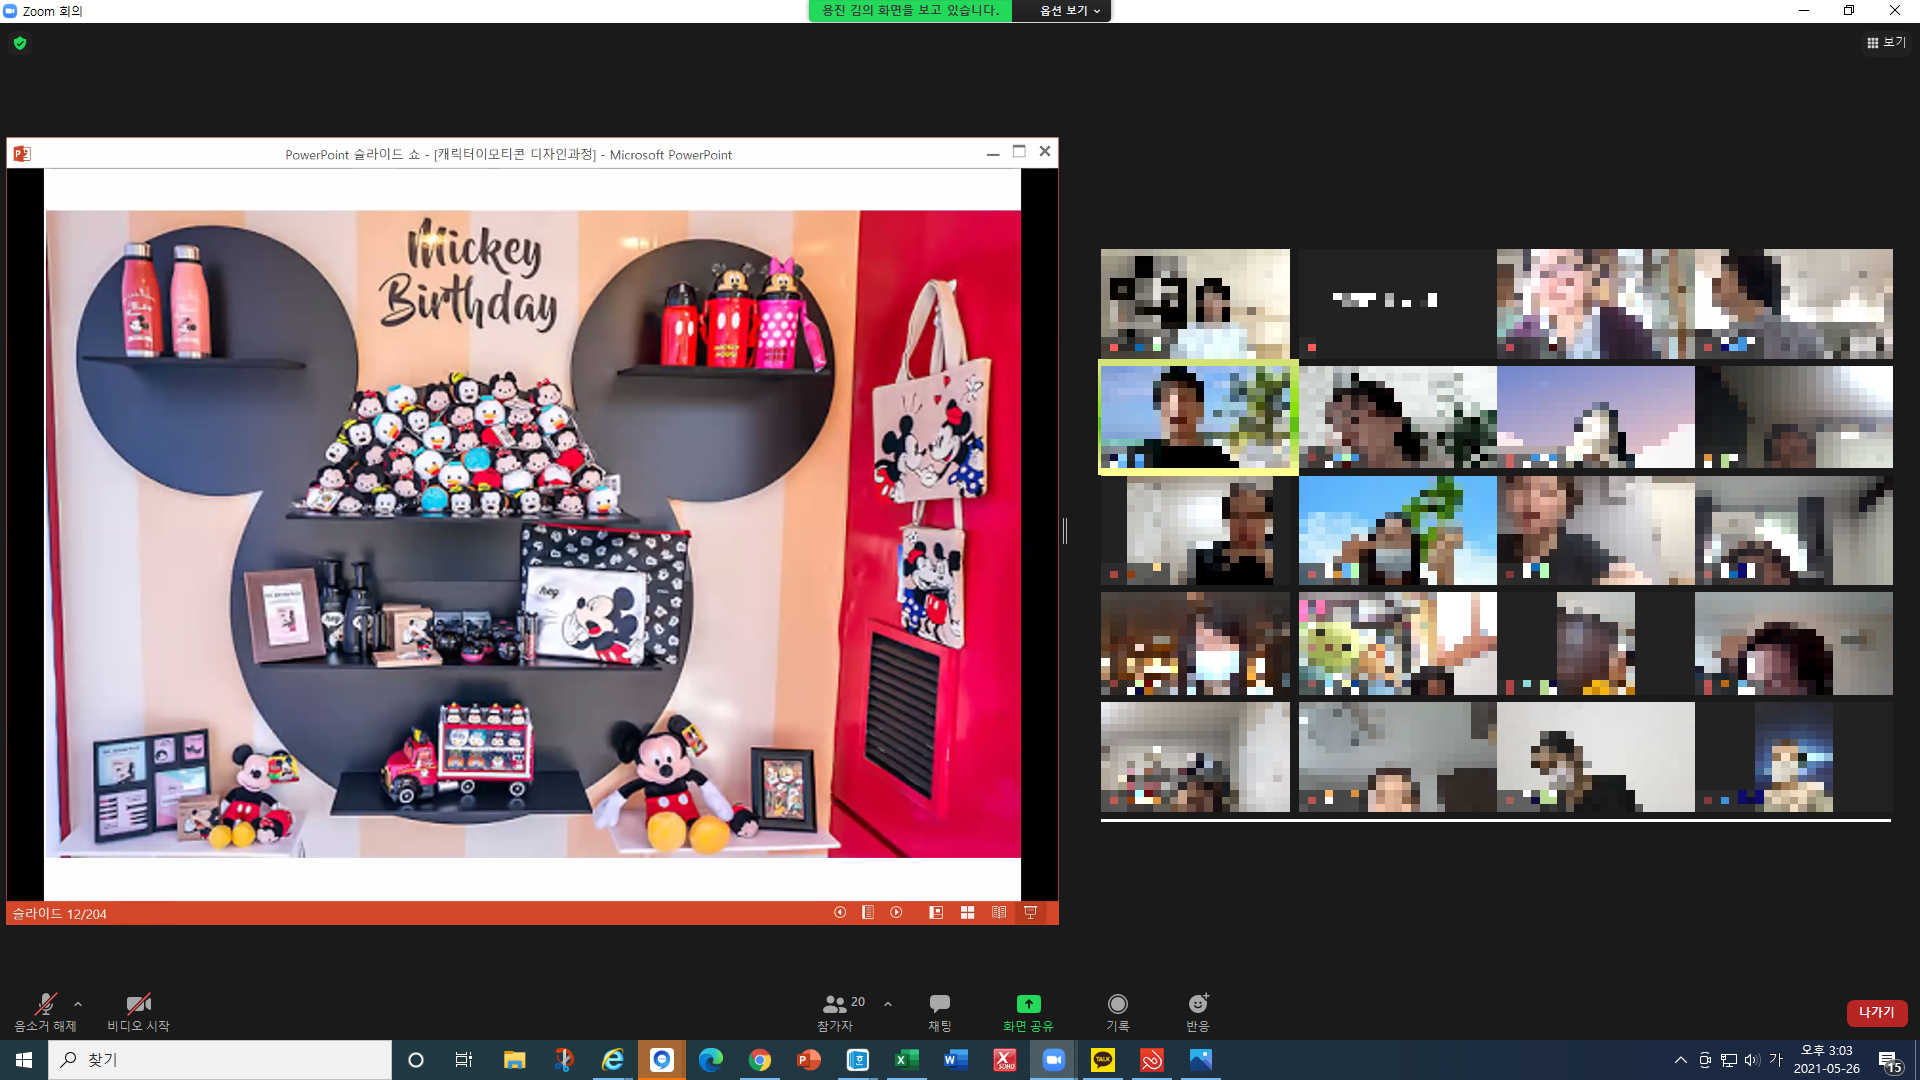
Task: Open File Explorer from taskbar
Action: (x=514, y=1060)
